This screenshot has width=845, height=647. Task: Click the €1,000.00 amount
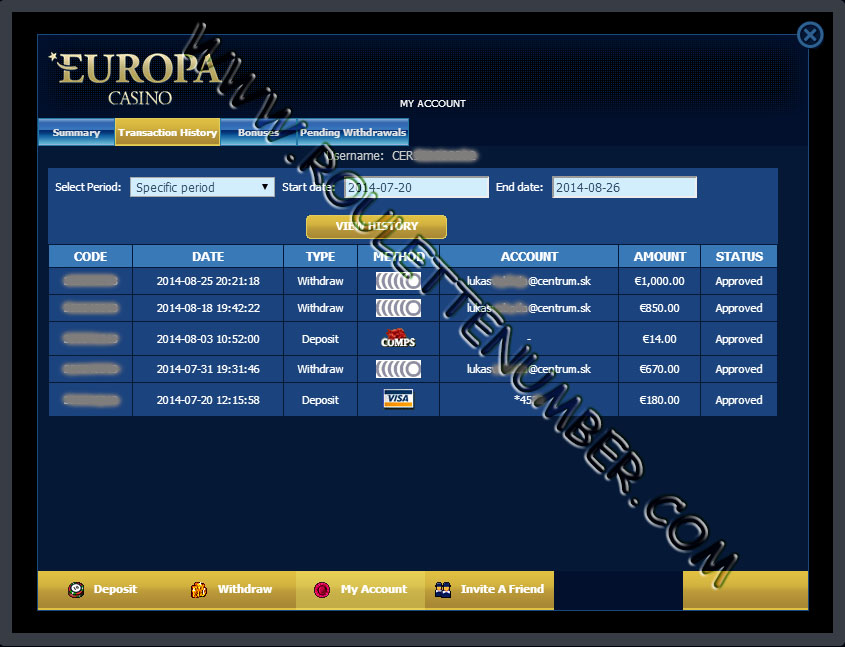click(660, 281)
